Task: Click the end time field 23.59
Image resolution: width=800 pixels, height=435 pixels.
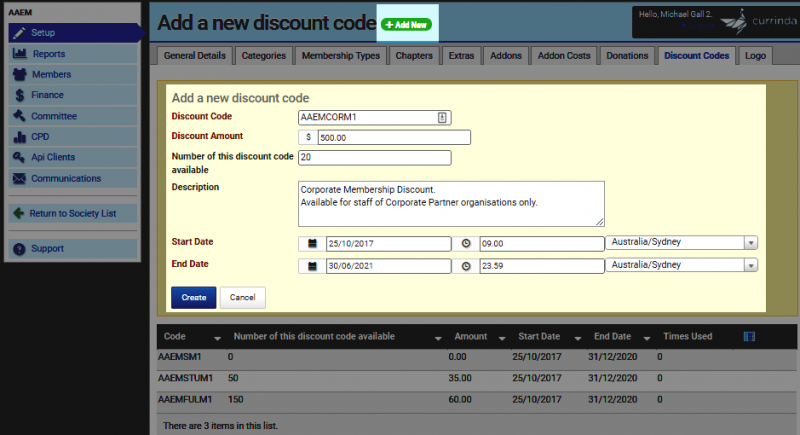Action: (x=542, y=266)
